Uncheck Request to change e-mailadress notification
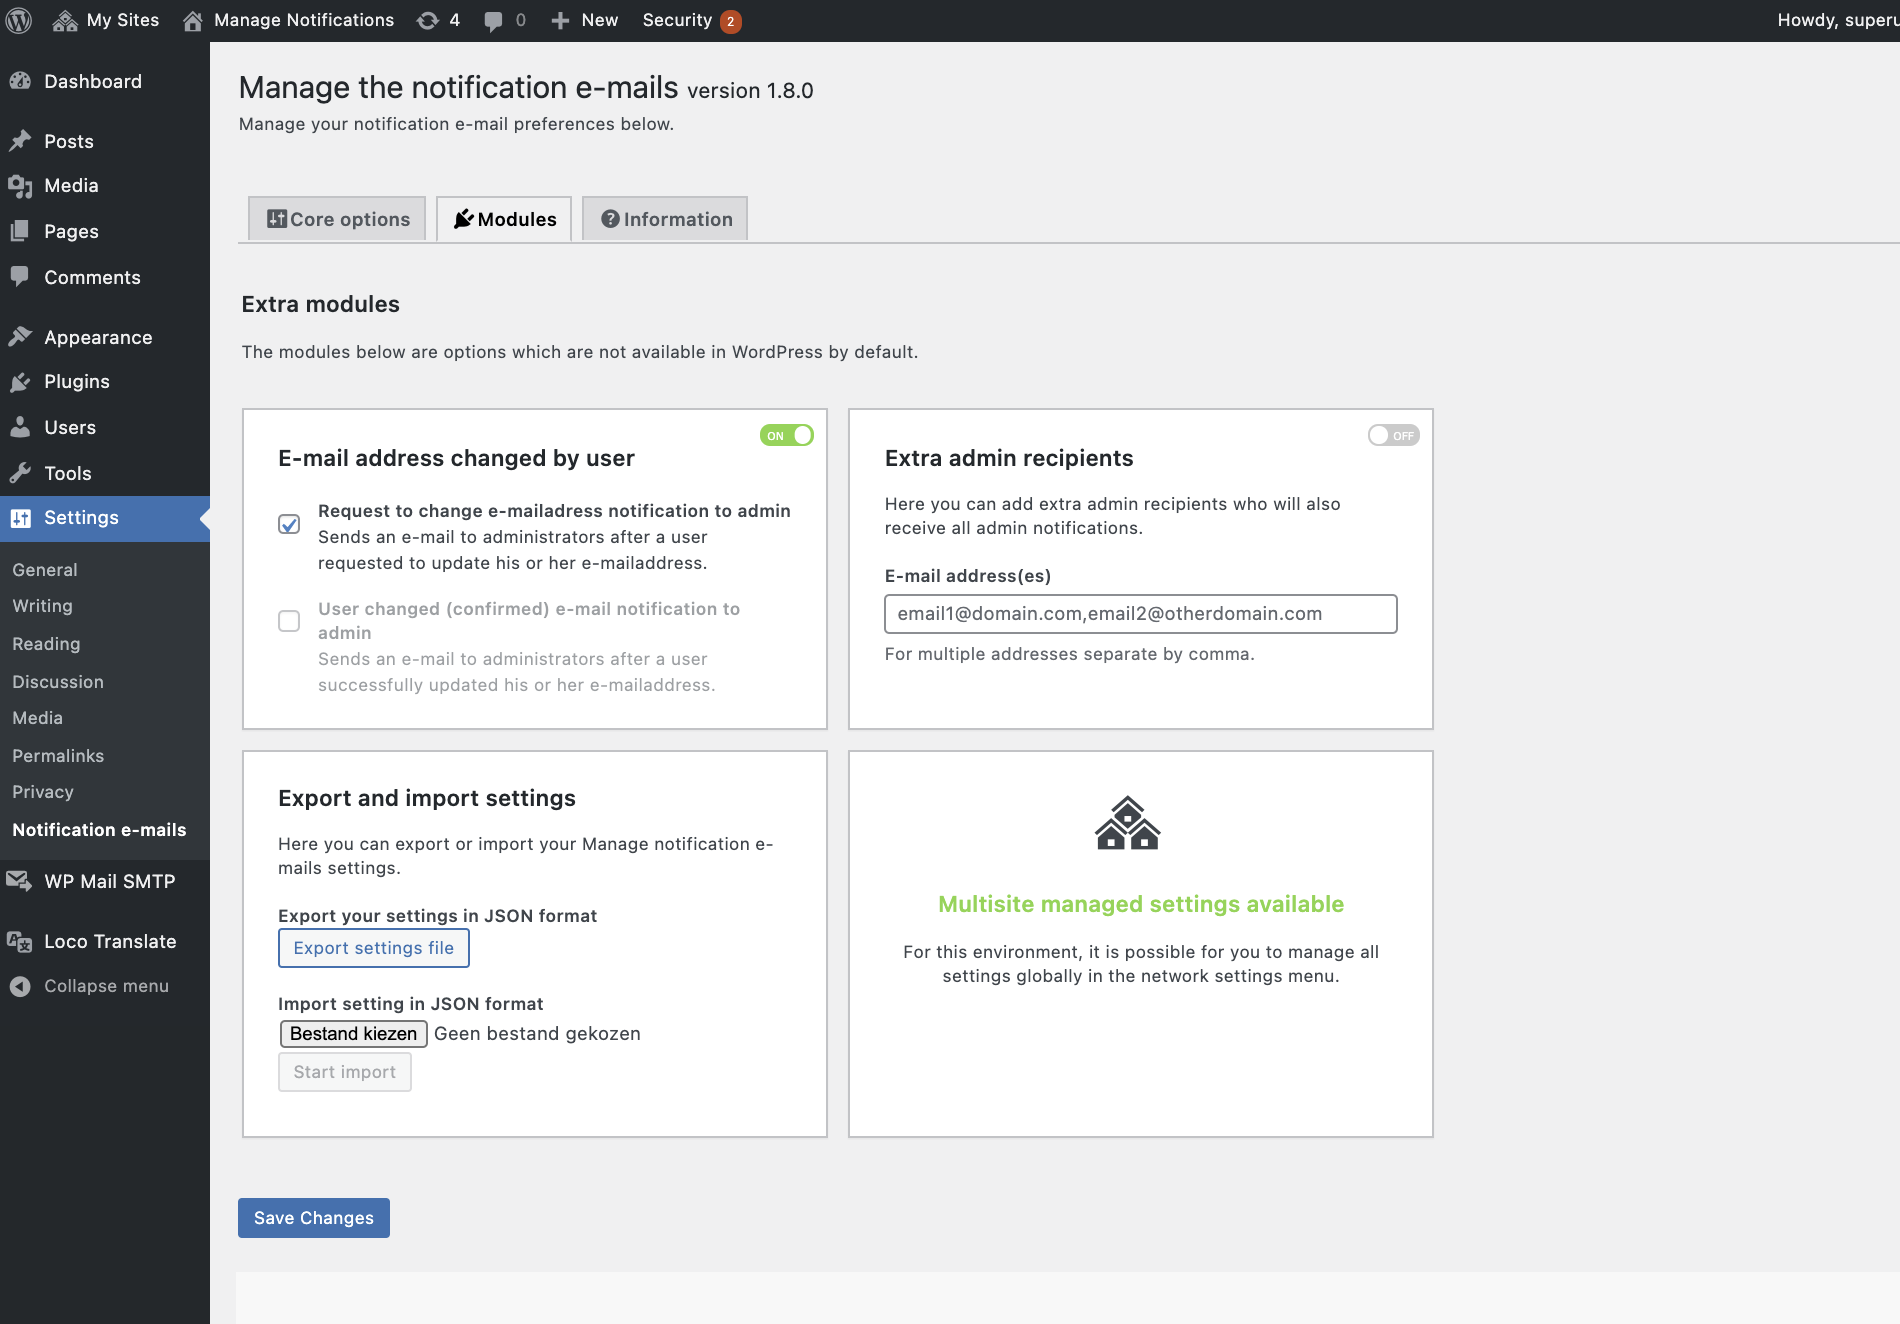Screen dimensions: 1900x1324 (x=289, y=524)
